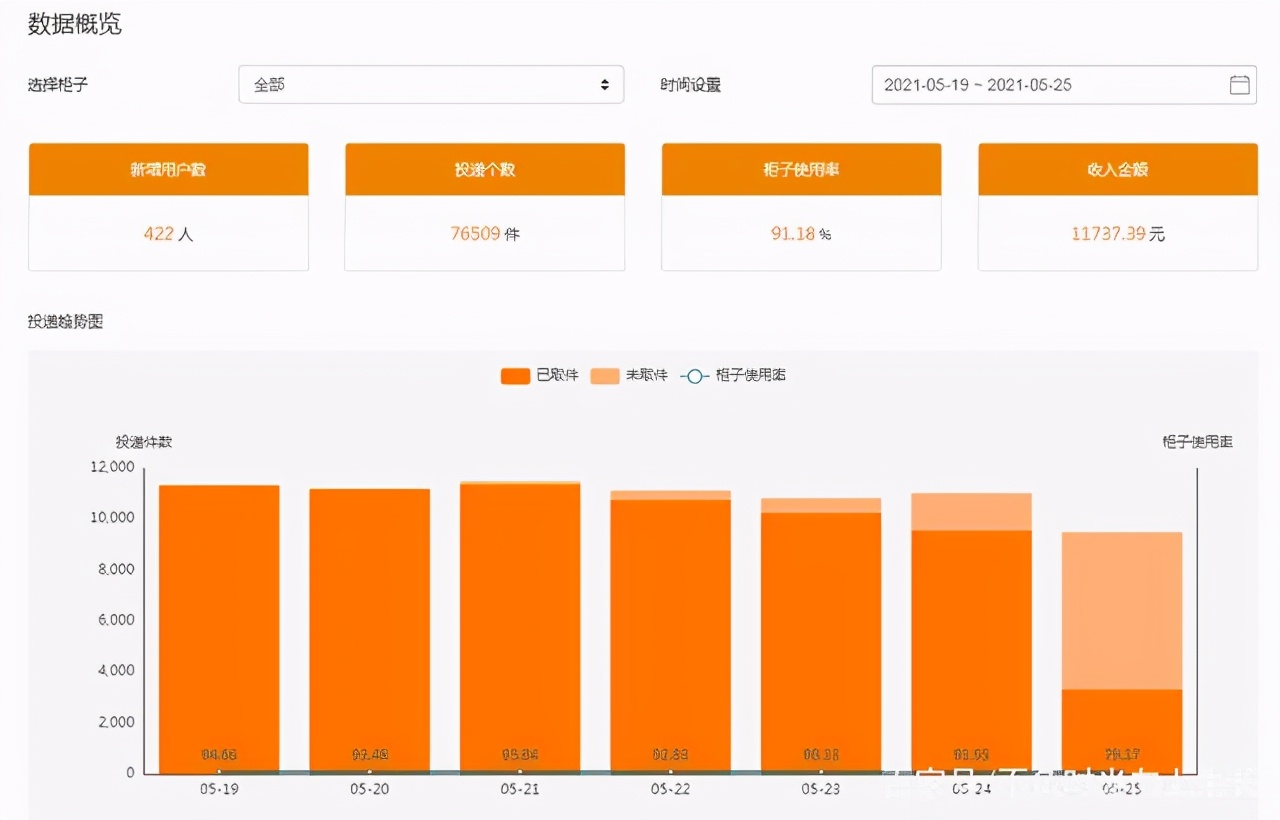Click the 12,000 y-axis label
Screen dimensions: 1280x820
tap(112, 467)
